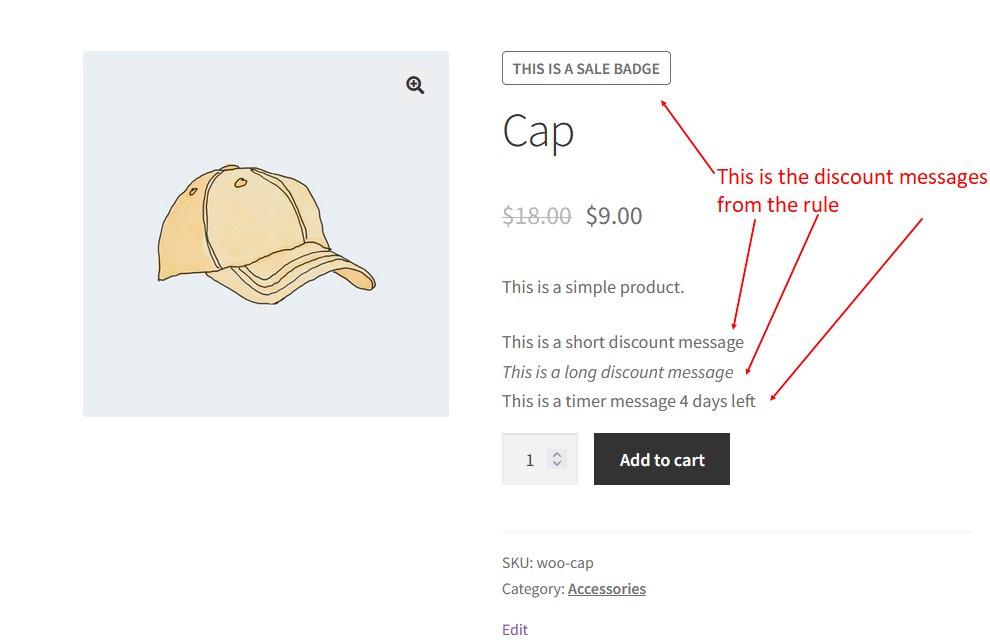Click the Add to cart button
The width and height of the screenshot is (990, 643).
tap(662, 459)
